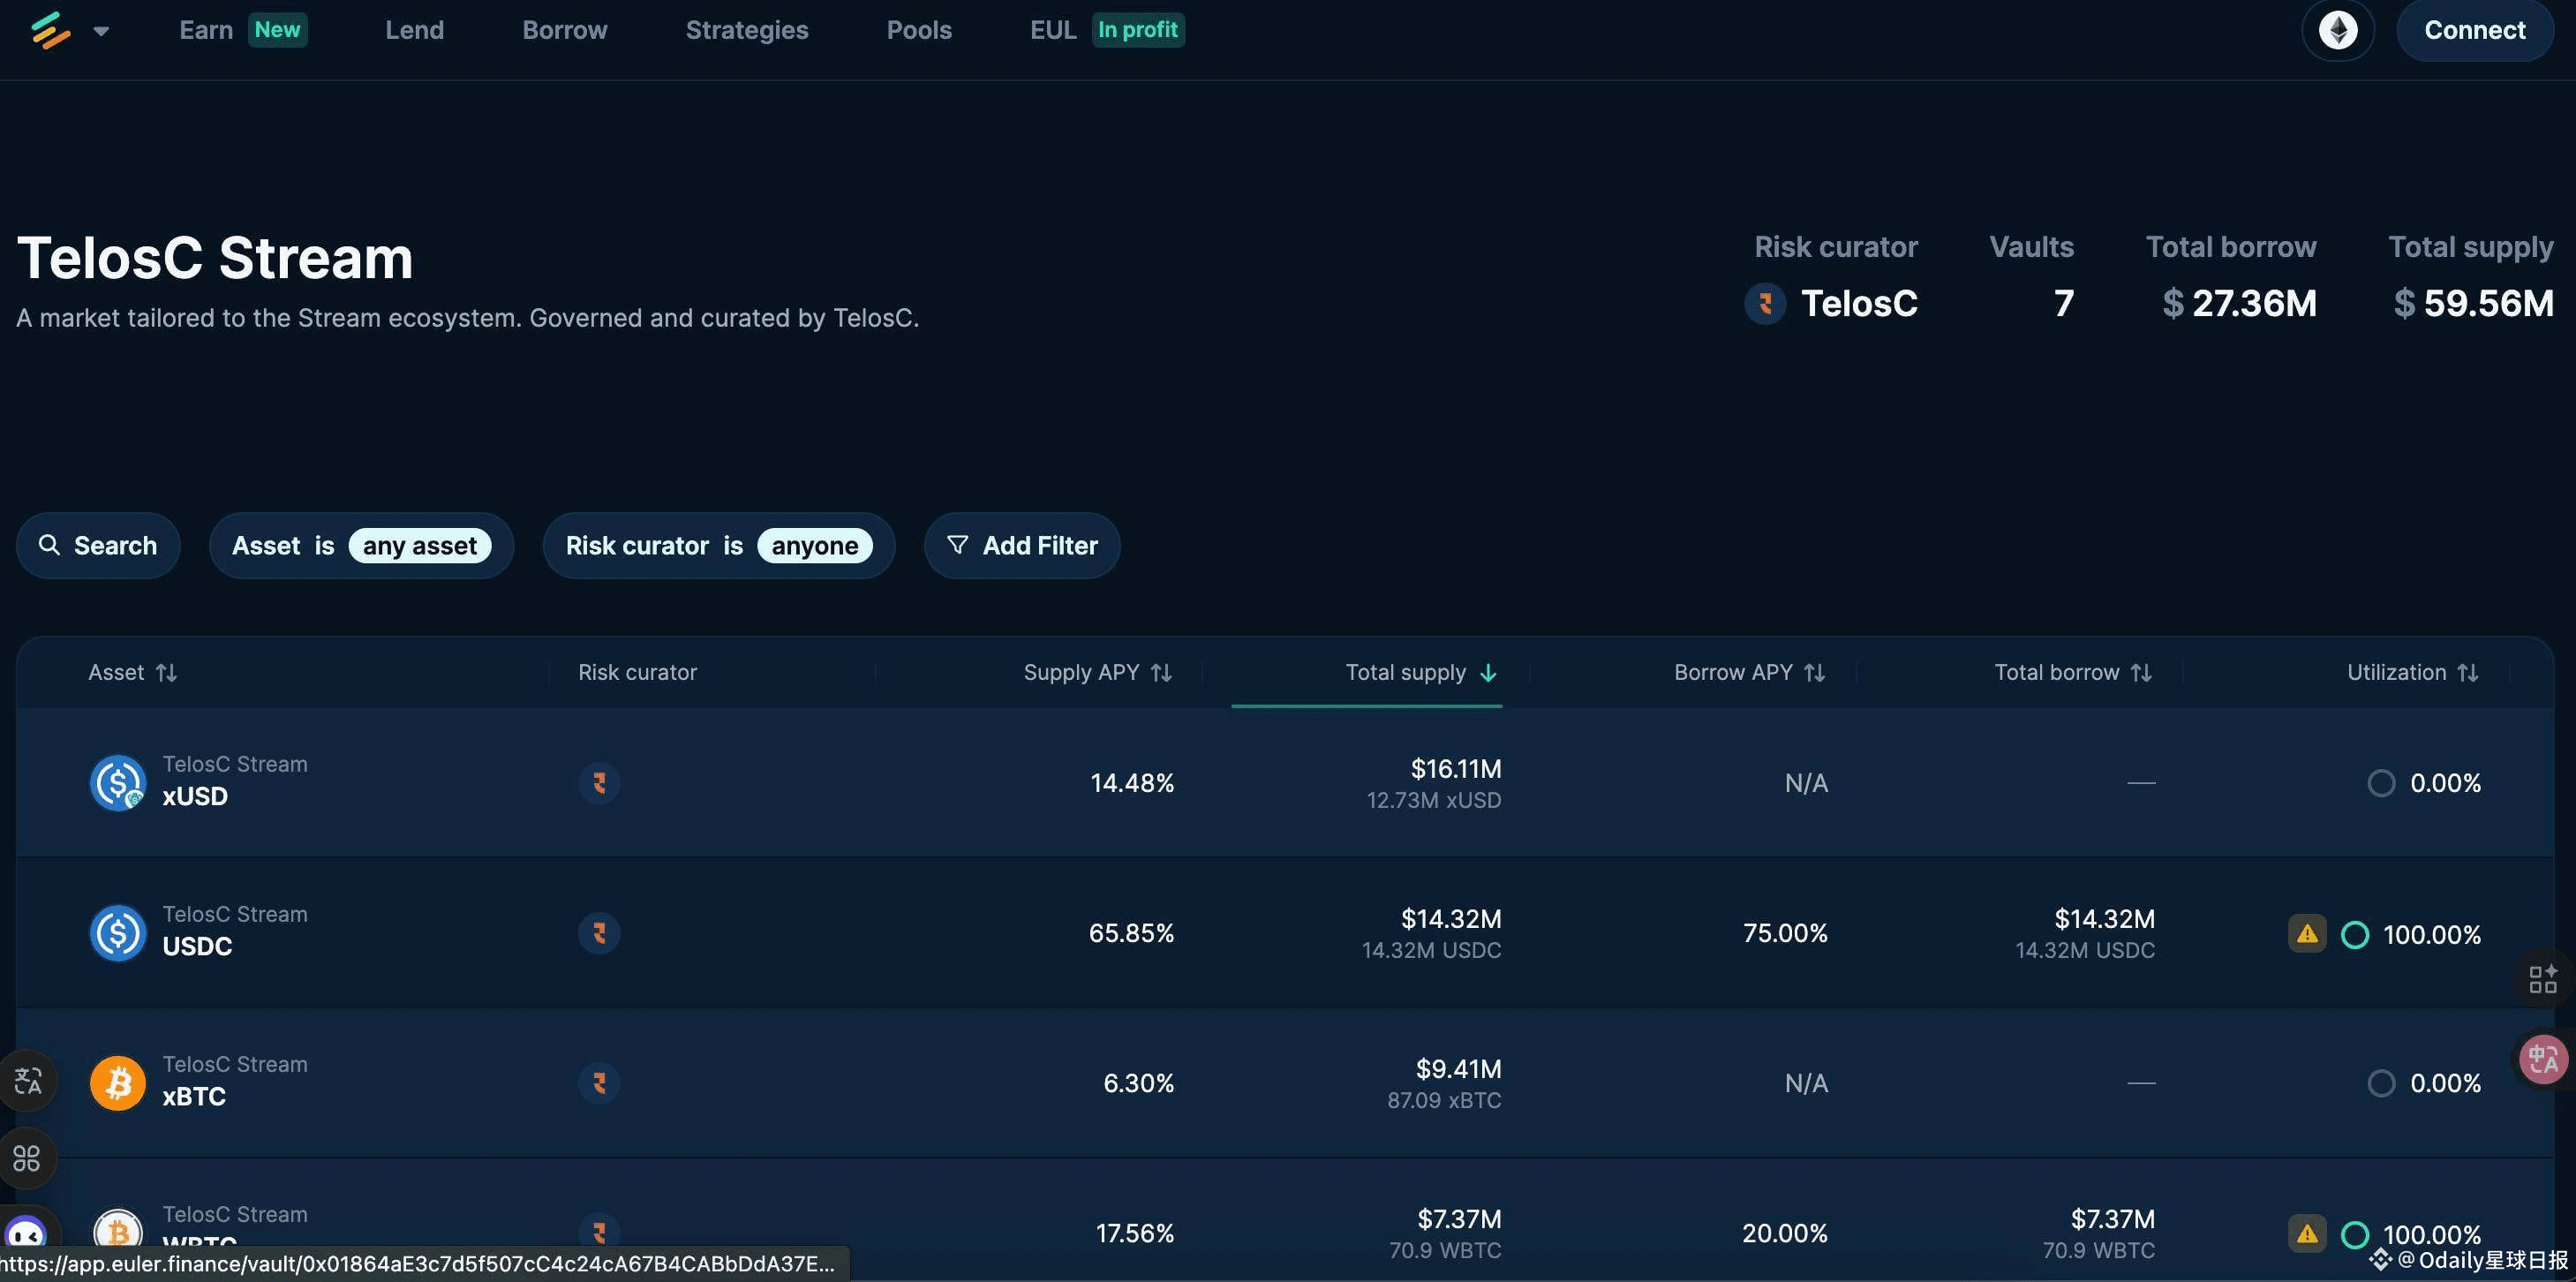Open the Borrow menu item
The height and width of the screenshot is (1282, 2576).
564,30
